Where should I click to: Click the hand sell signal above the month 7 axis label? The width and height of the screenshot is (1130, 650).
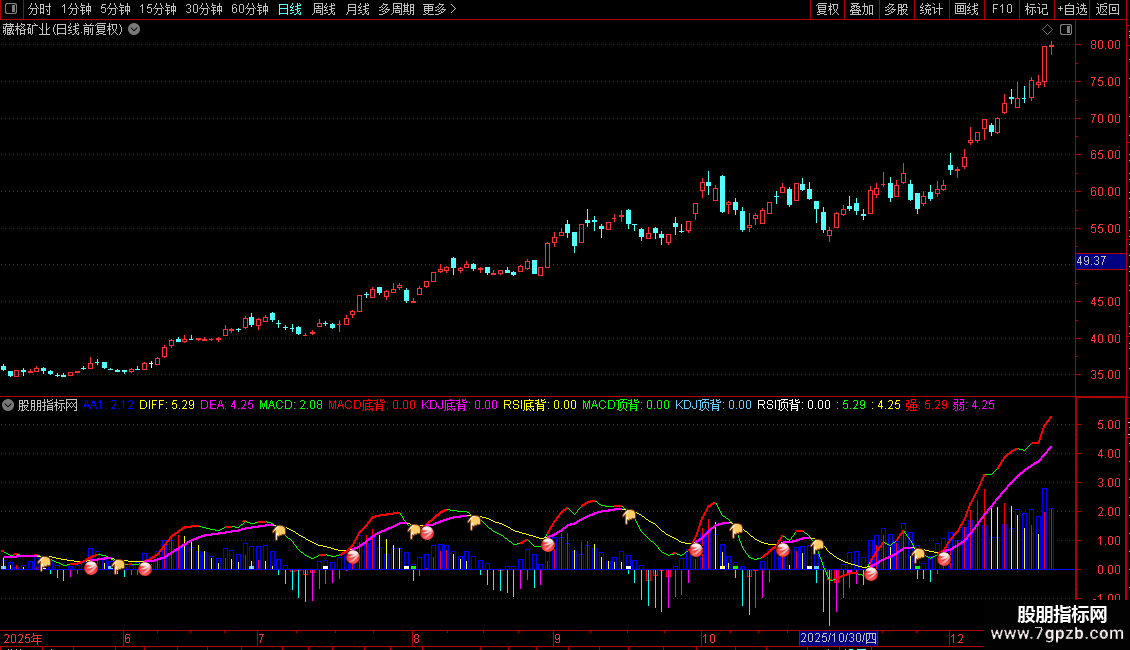[280, 533]
